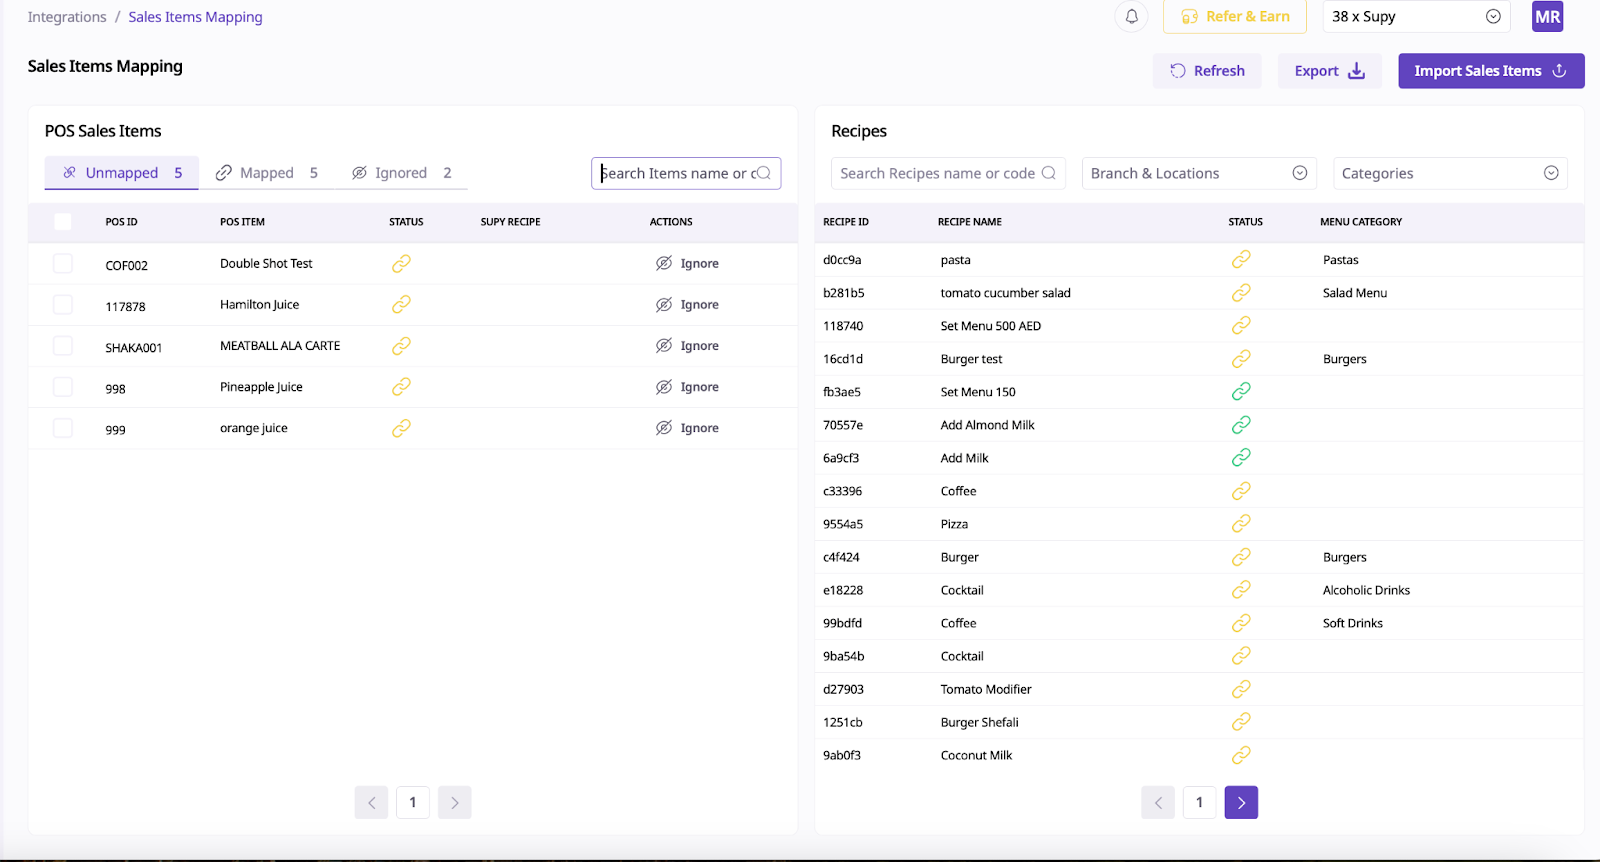Click status link icon for Burger Shefali
Viewport: 1600px width, 862px height.
coord(1241,722)
